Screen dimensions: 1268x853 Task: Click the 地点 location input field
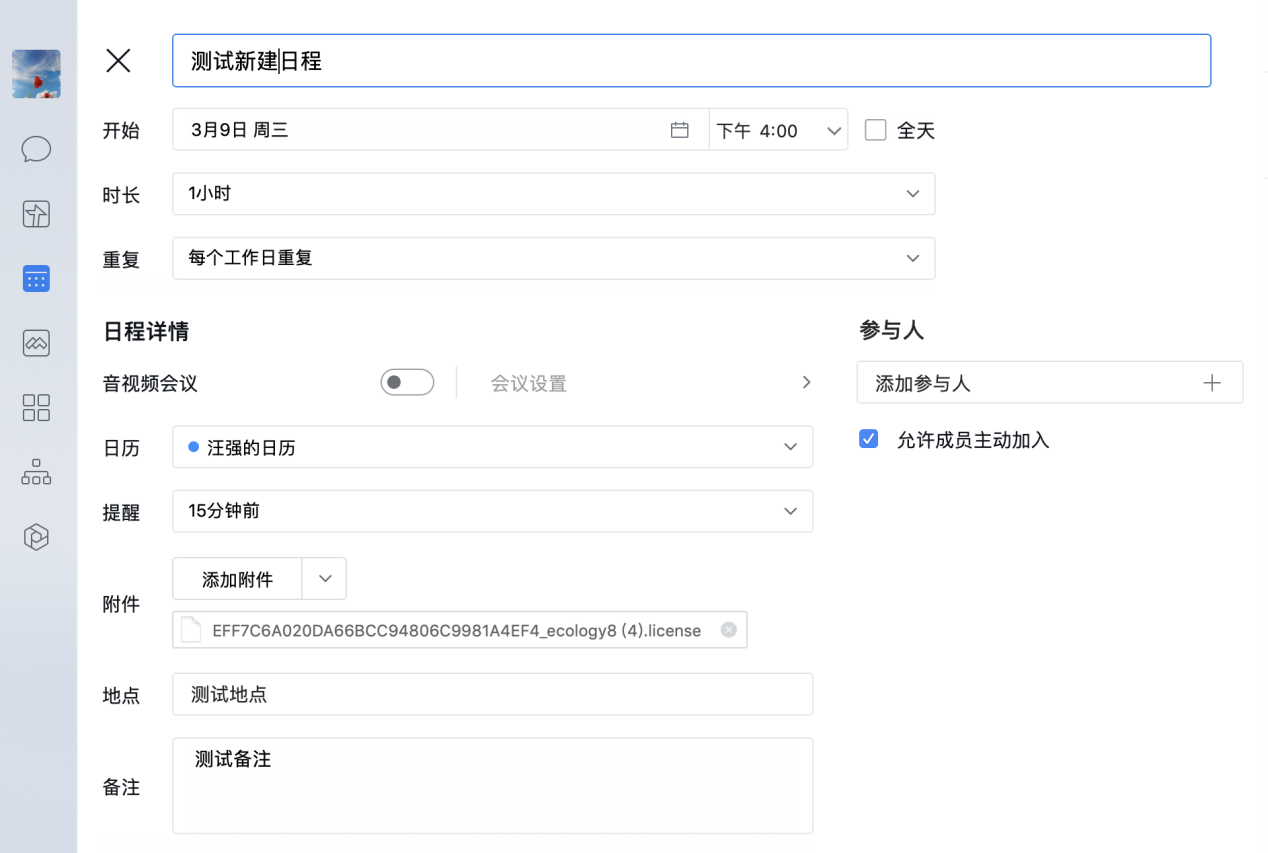tap(492, 695)
